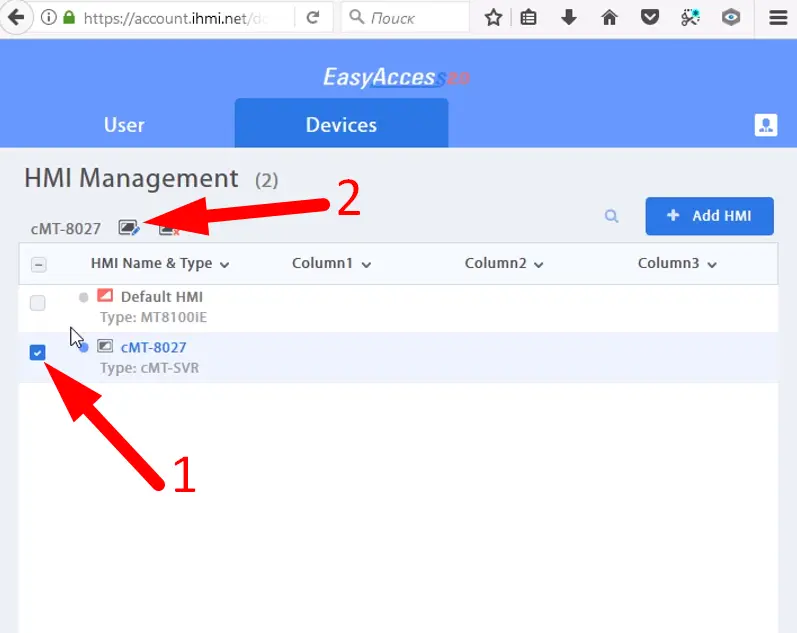Click the (2) HMI count label
This screenshot has width=797, height=633.
coord(266,180)
